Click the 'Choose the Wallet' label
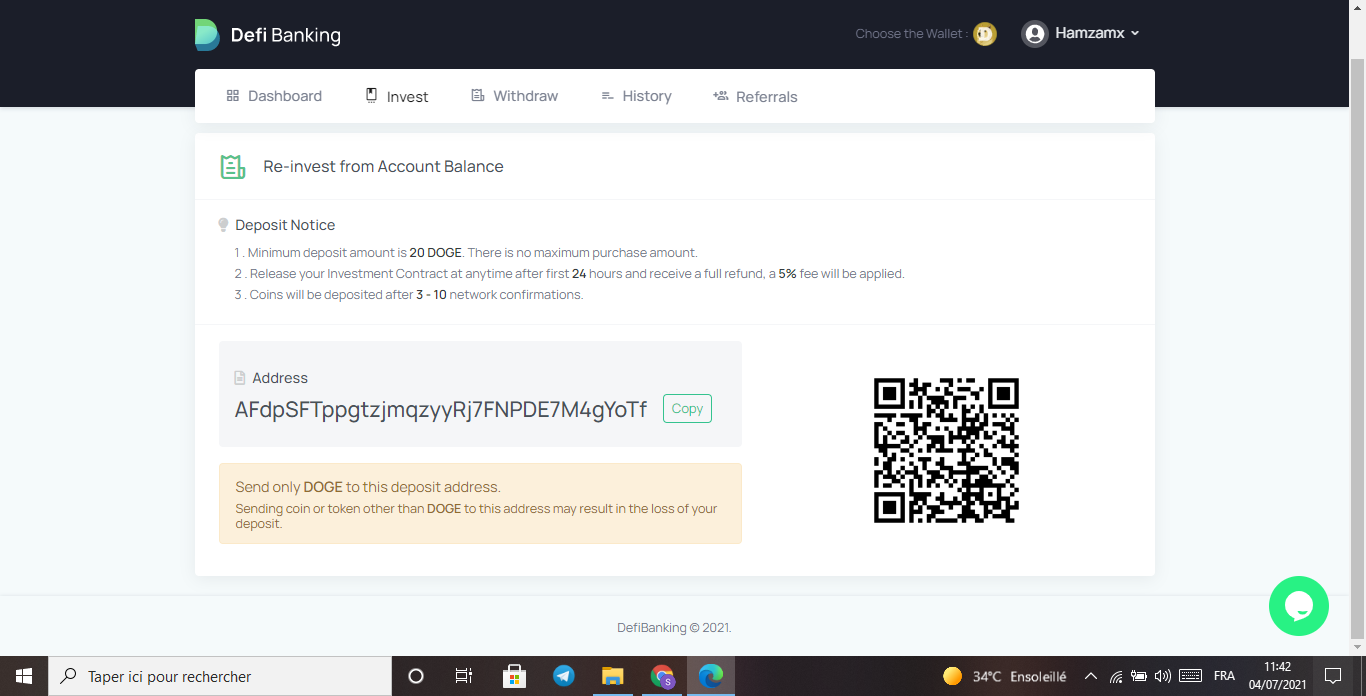Image resolution: width=1366 pixels, height=696 pixels. [910, 34]
